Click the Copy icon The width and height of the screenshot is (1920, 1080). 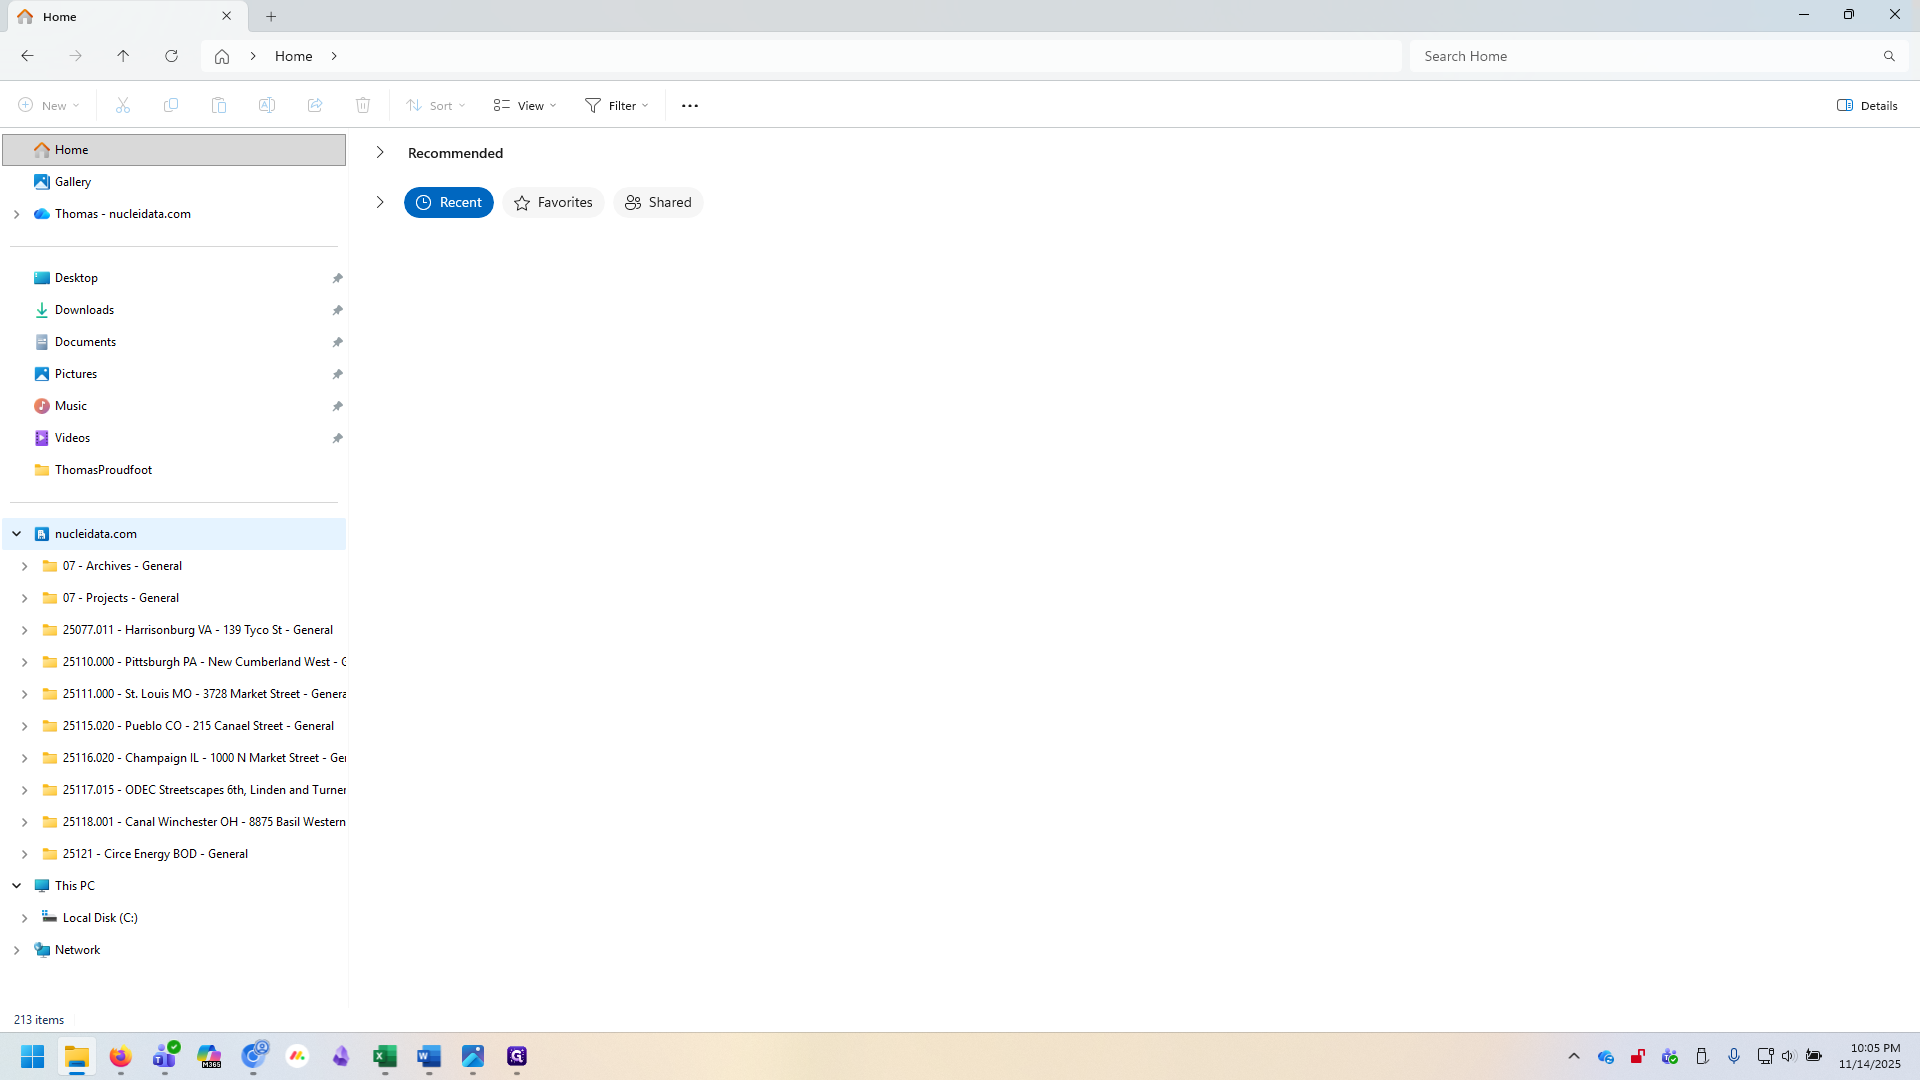click(170, 105)
